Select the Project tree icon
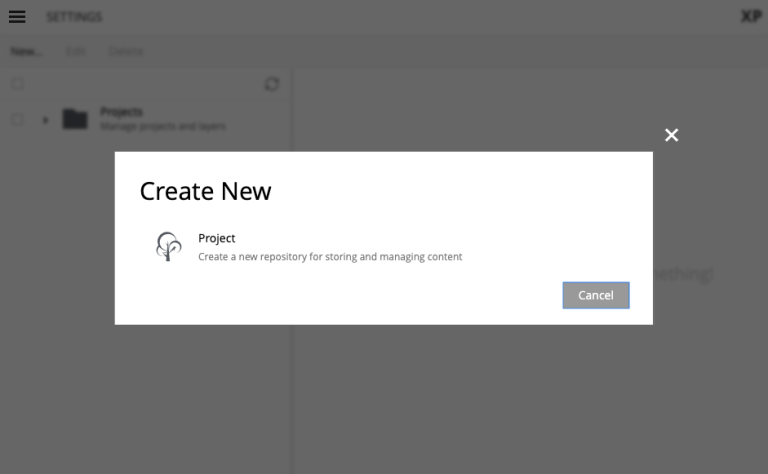 coord(168,246)
